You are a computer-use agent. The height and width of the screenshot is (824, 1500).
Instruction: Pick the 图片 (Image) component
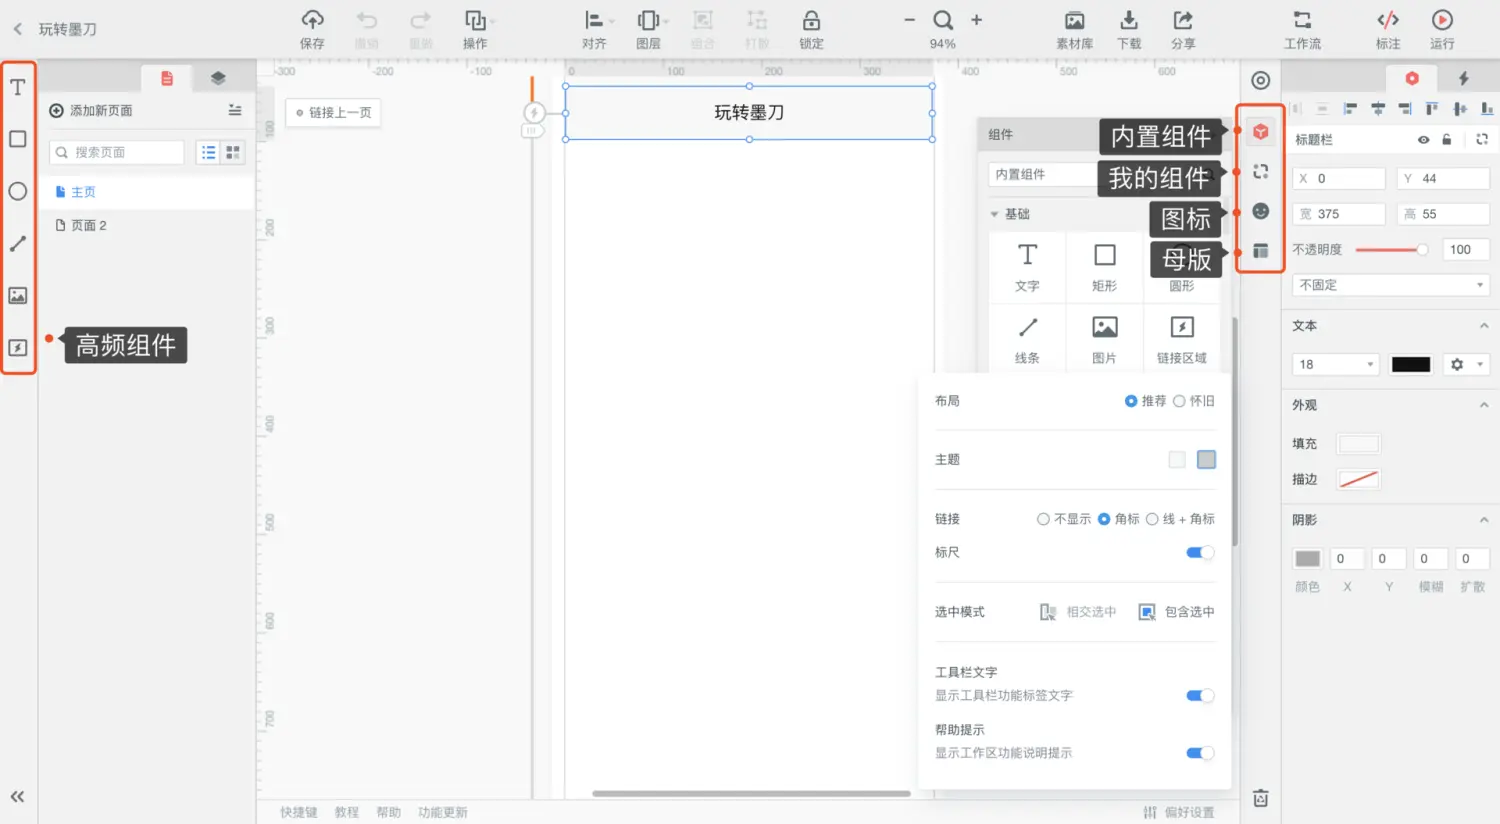[x=1104, y=337]
